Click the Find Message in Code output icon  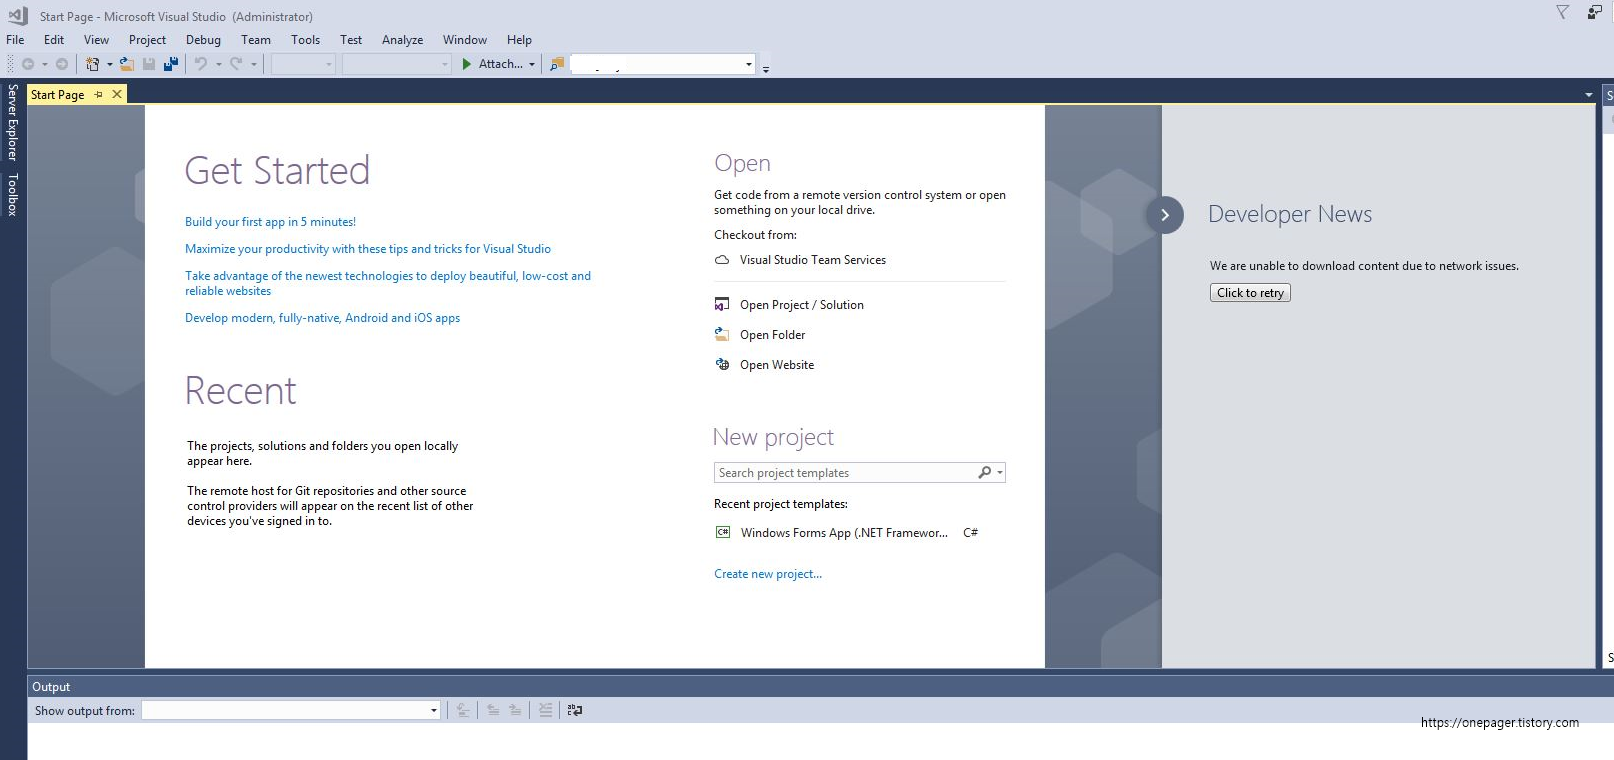point(463,710)
